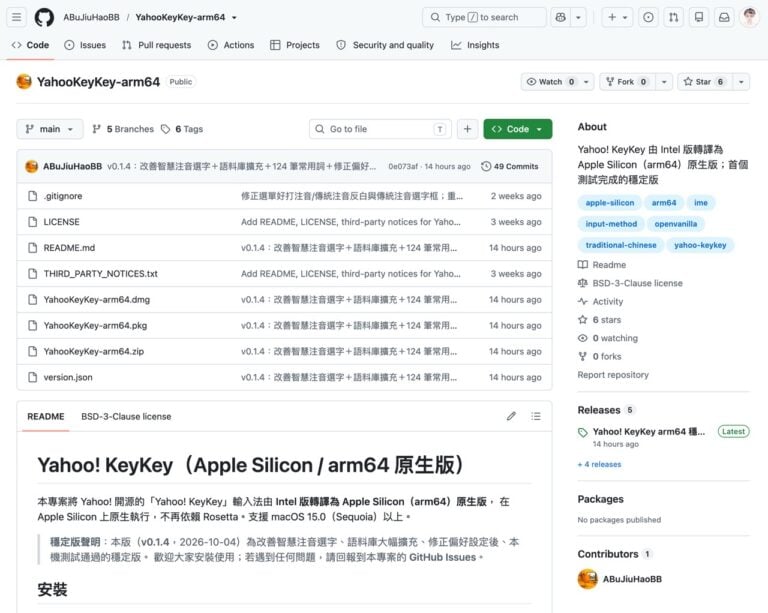Switch to the Insights tab
The image size is (768, 613).
coord(475,45)
